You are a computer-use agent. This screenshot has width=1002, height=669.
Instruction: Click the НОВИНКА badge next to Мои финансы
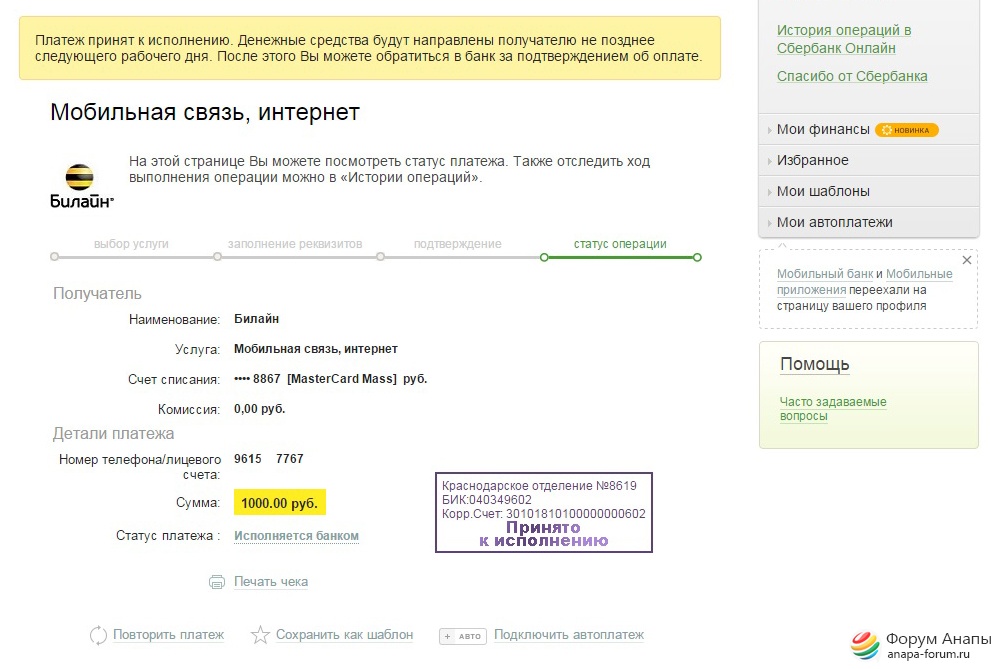click(x=907, y=130)
